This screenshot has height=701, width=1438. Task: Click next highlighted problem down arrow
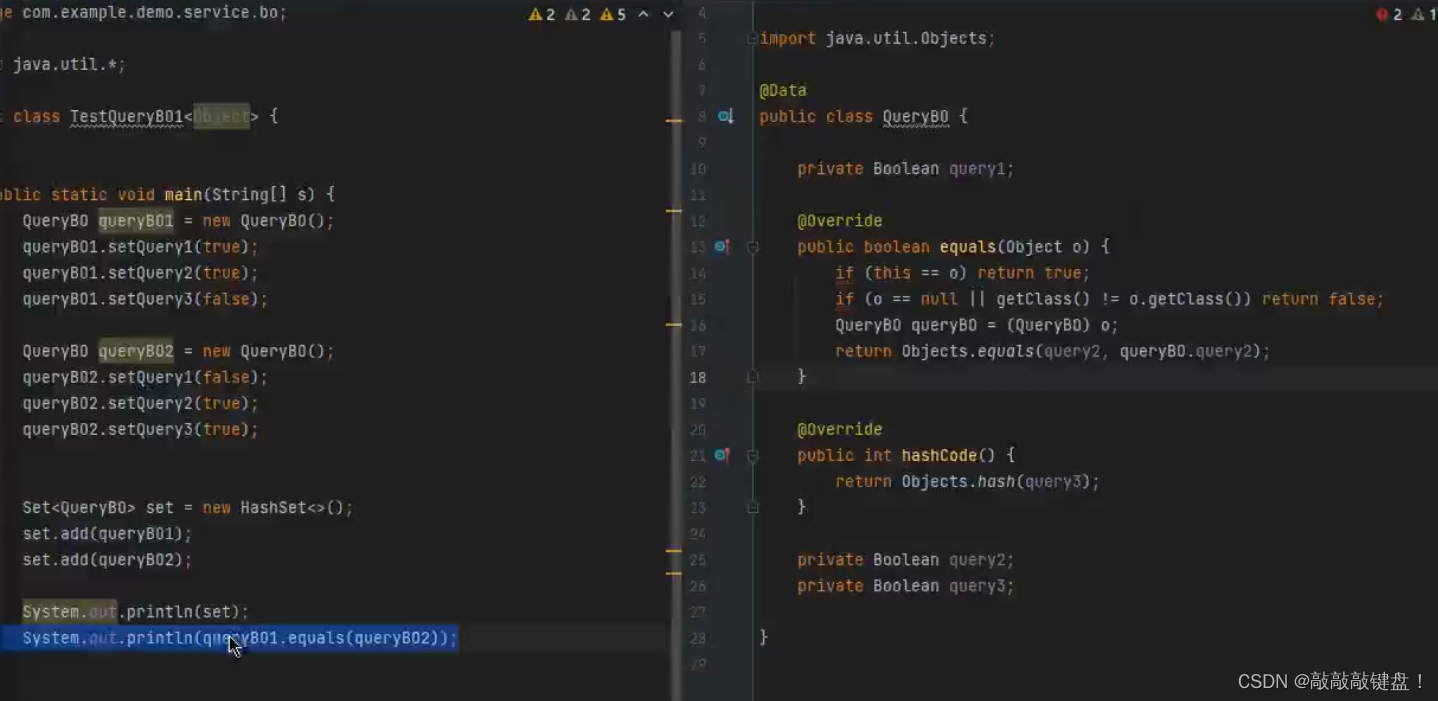click(x=666, y=14)
